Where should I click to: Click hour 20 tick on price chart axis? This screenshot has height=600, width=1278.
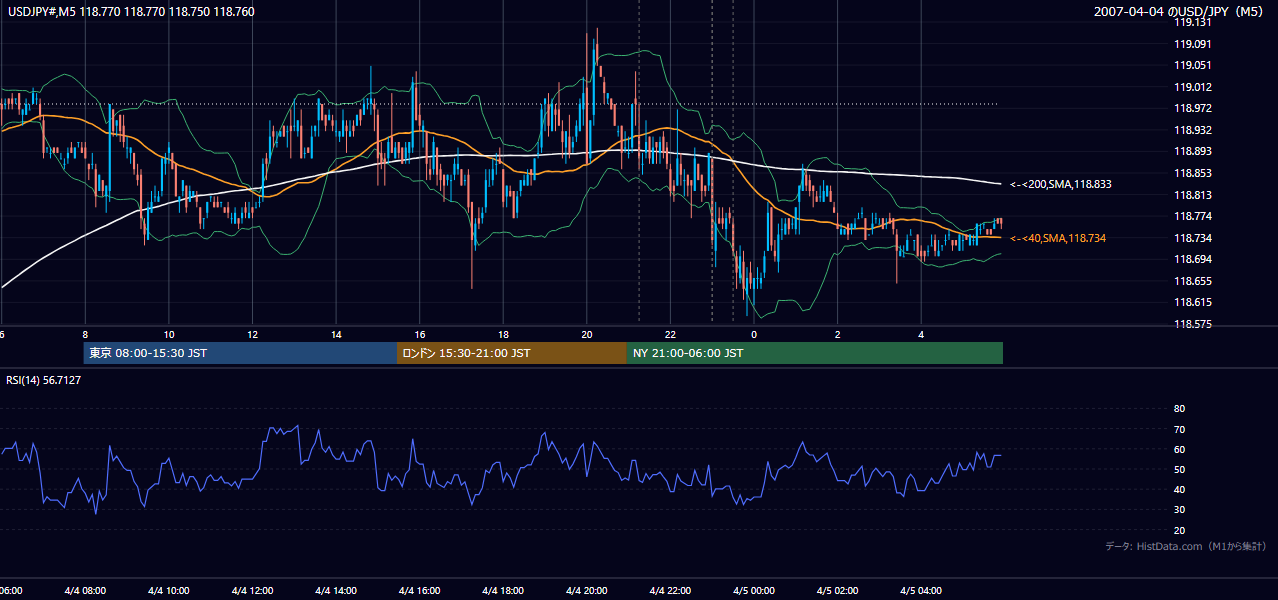(587, 335)
